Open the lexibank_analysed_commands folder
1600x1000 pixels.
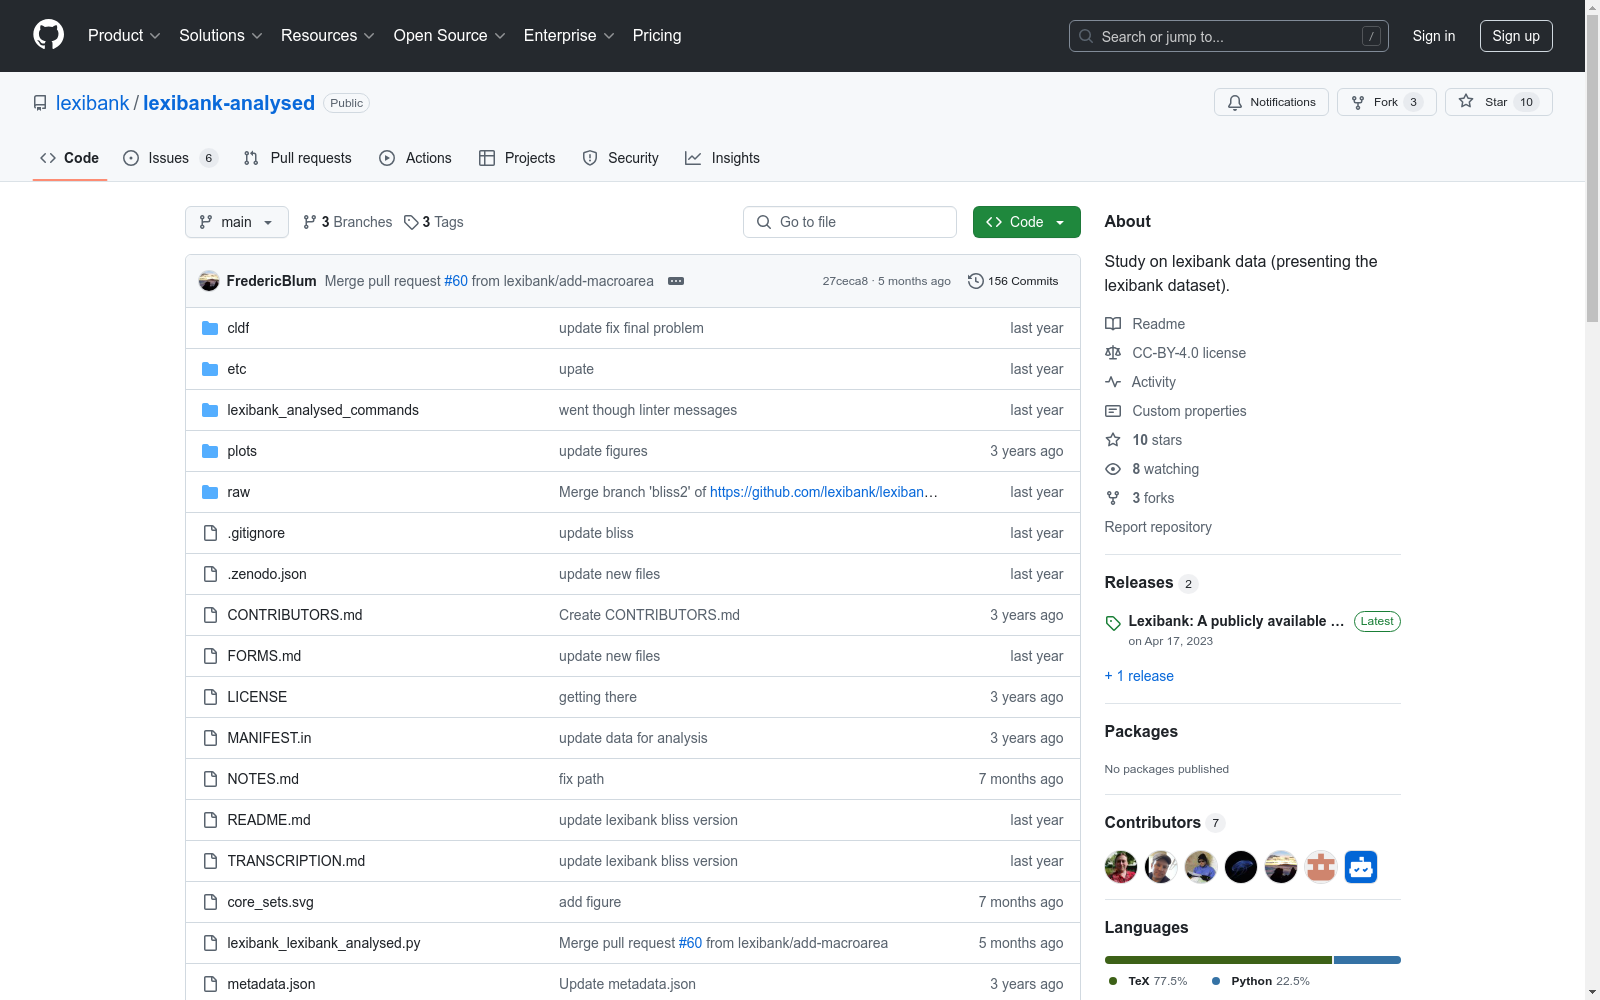tap(323, 410)
